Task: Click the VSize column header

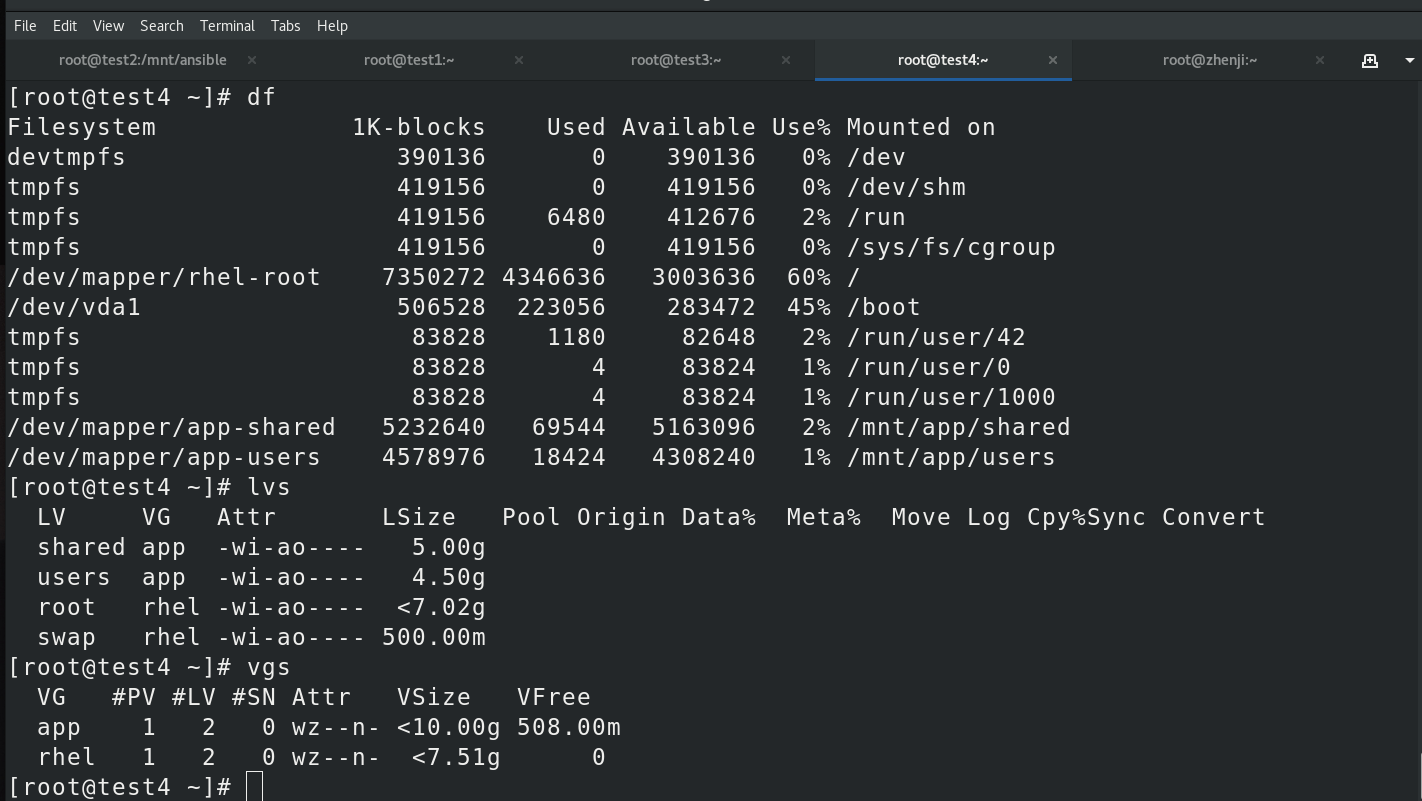Action: [x=434, y=697]
